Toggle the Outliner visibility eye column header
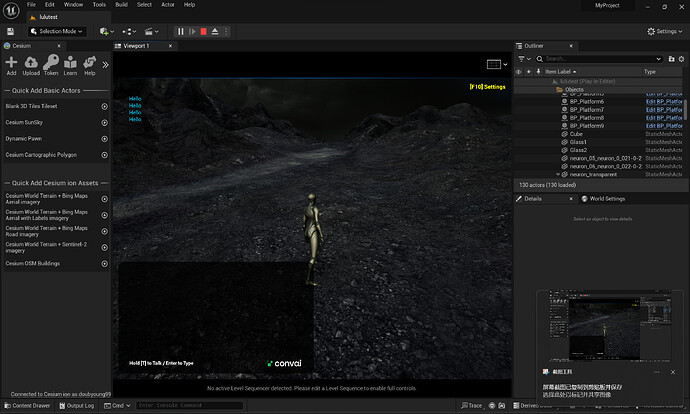This screenshot has height=414, width=690. 519,72
